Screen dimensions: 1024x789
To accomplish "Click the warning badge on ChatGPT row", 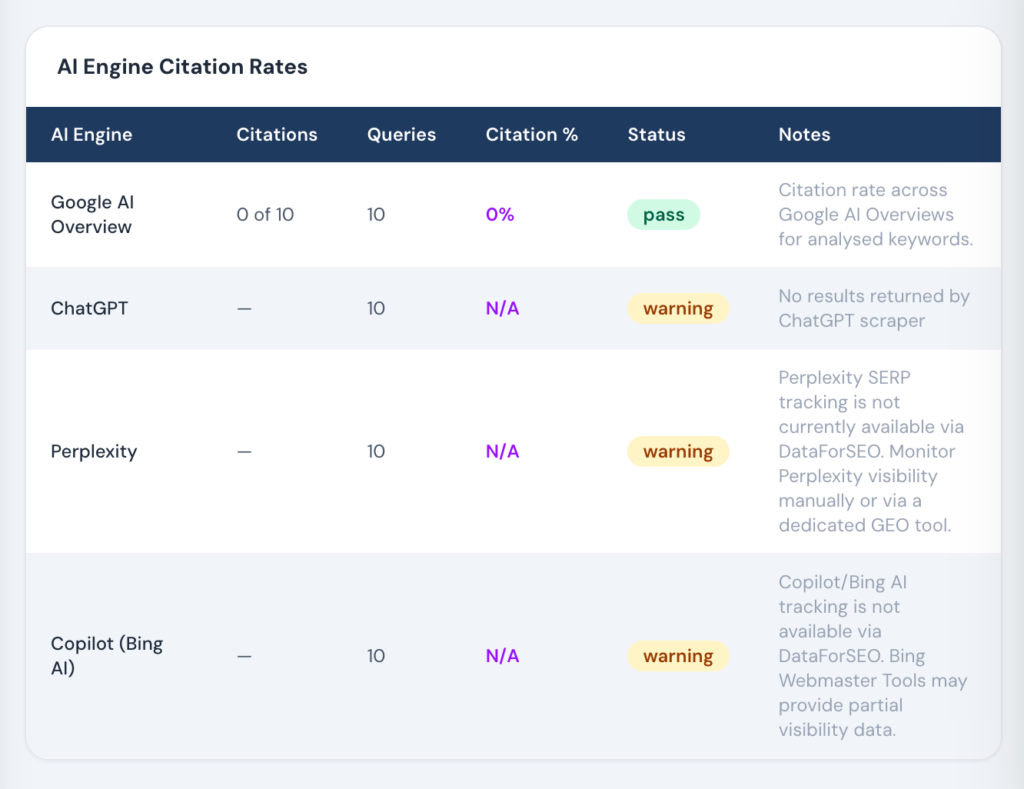I will [x=678, y=308].
